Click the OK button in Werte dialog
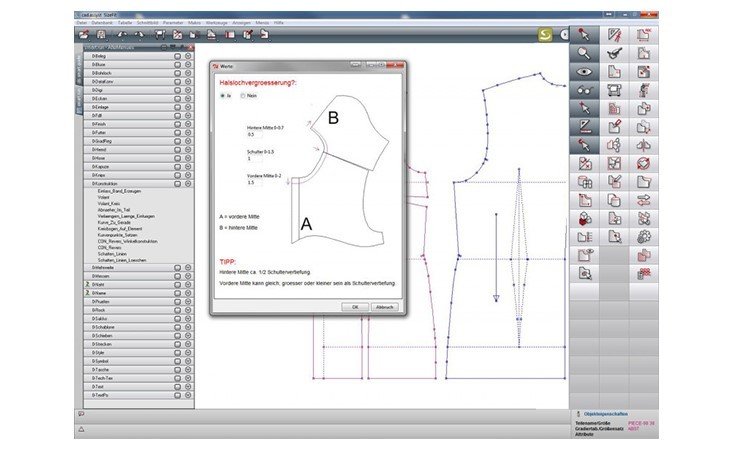 coord(354,306)
